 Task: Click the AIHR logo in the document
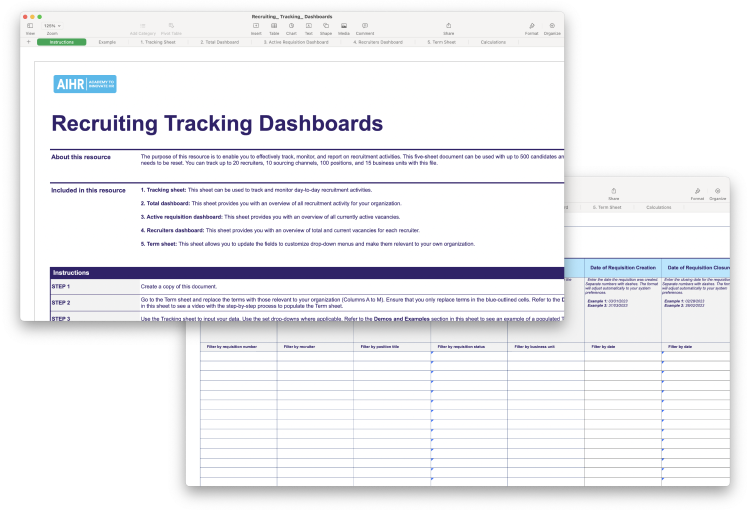[85, 84]
